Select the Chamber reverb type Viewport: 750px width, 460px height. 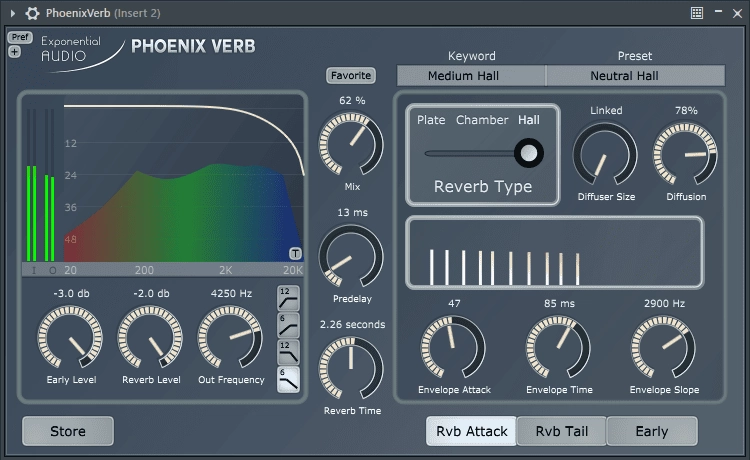pos(482,120)
